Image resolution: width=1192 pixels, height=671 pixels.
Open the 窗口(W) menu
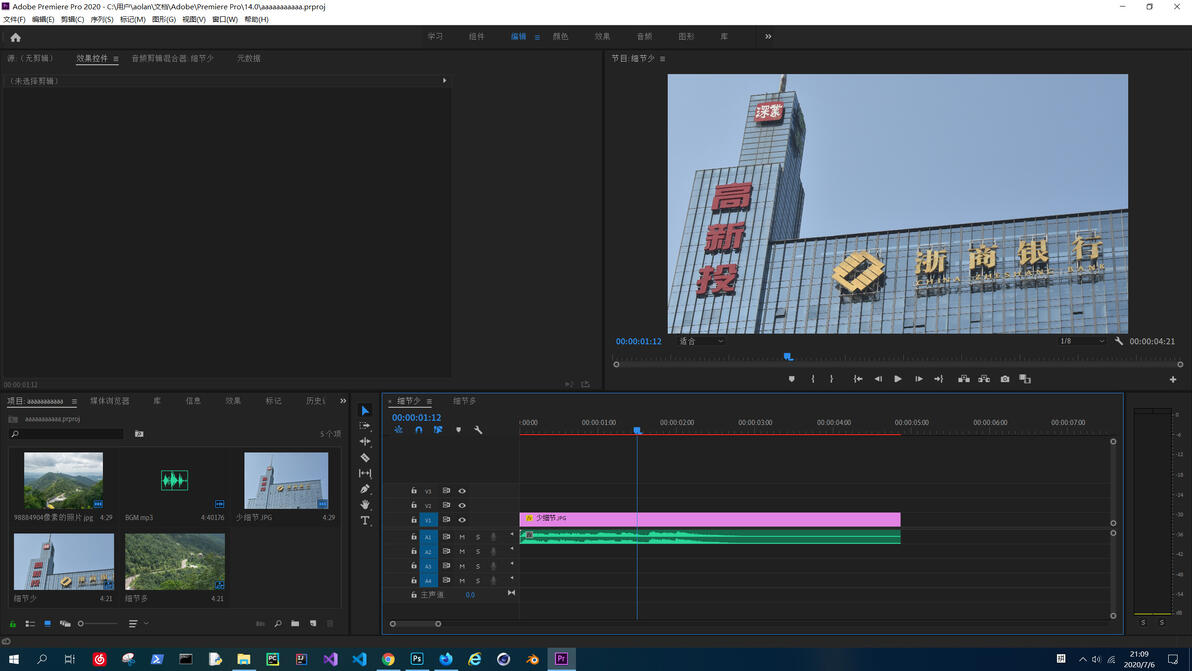click(x=224, y=19)
